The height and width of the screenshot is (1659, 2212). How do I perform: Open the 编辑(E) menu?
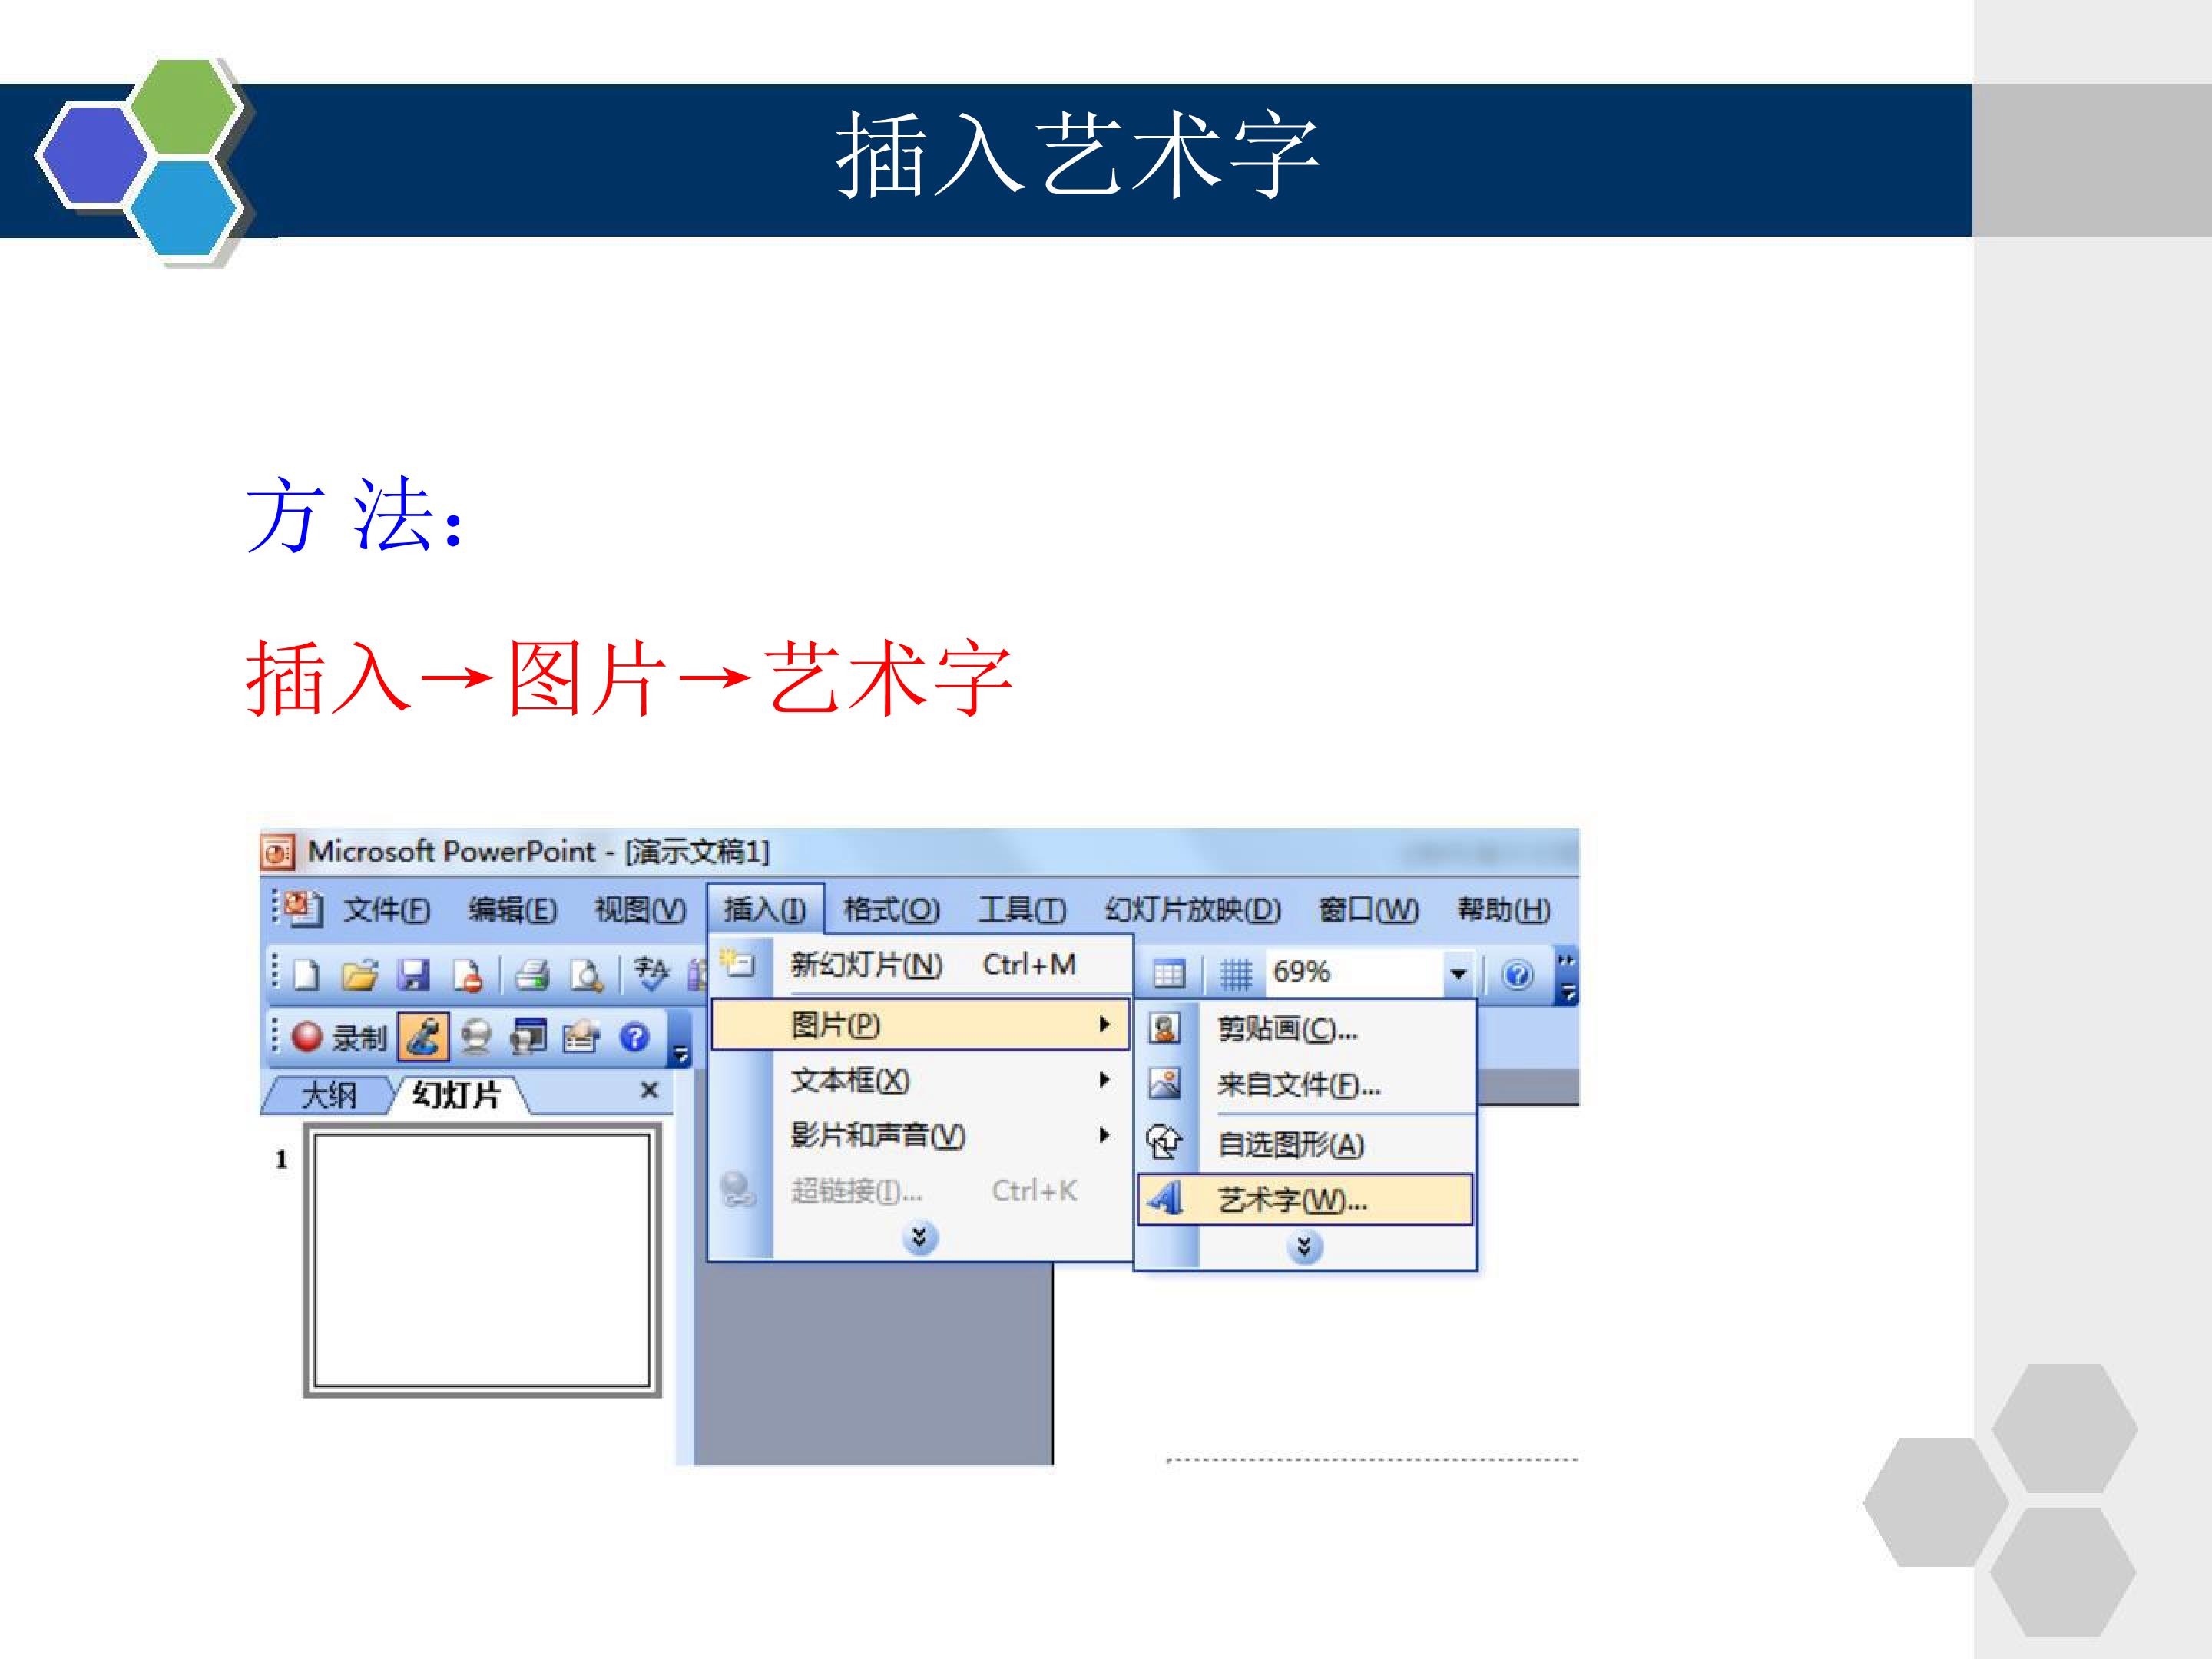(512, 910)
